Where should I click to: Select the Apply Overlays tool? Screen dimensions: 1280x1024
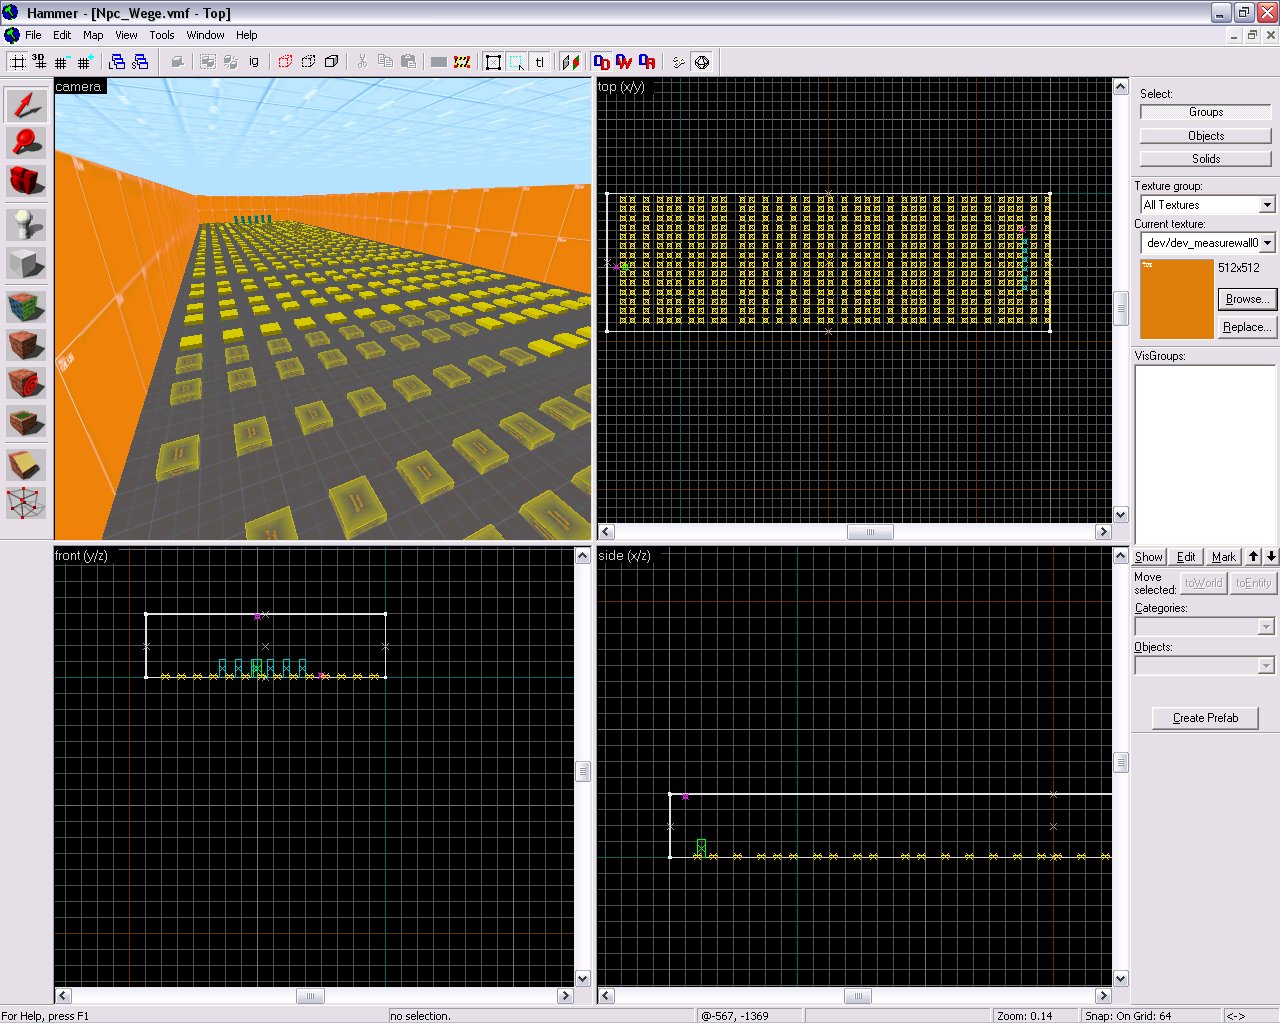[26, 422]
